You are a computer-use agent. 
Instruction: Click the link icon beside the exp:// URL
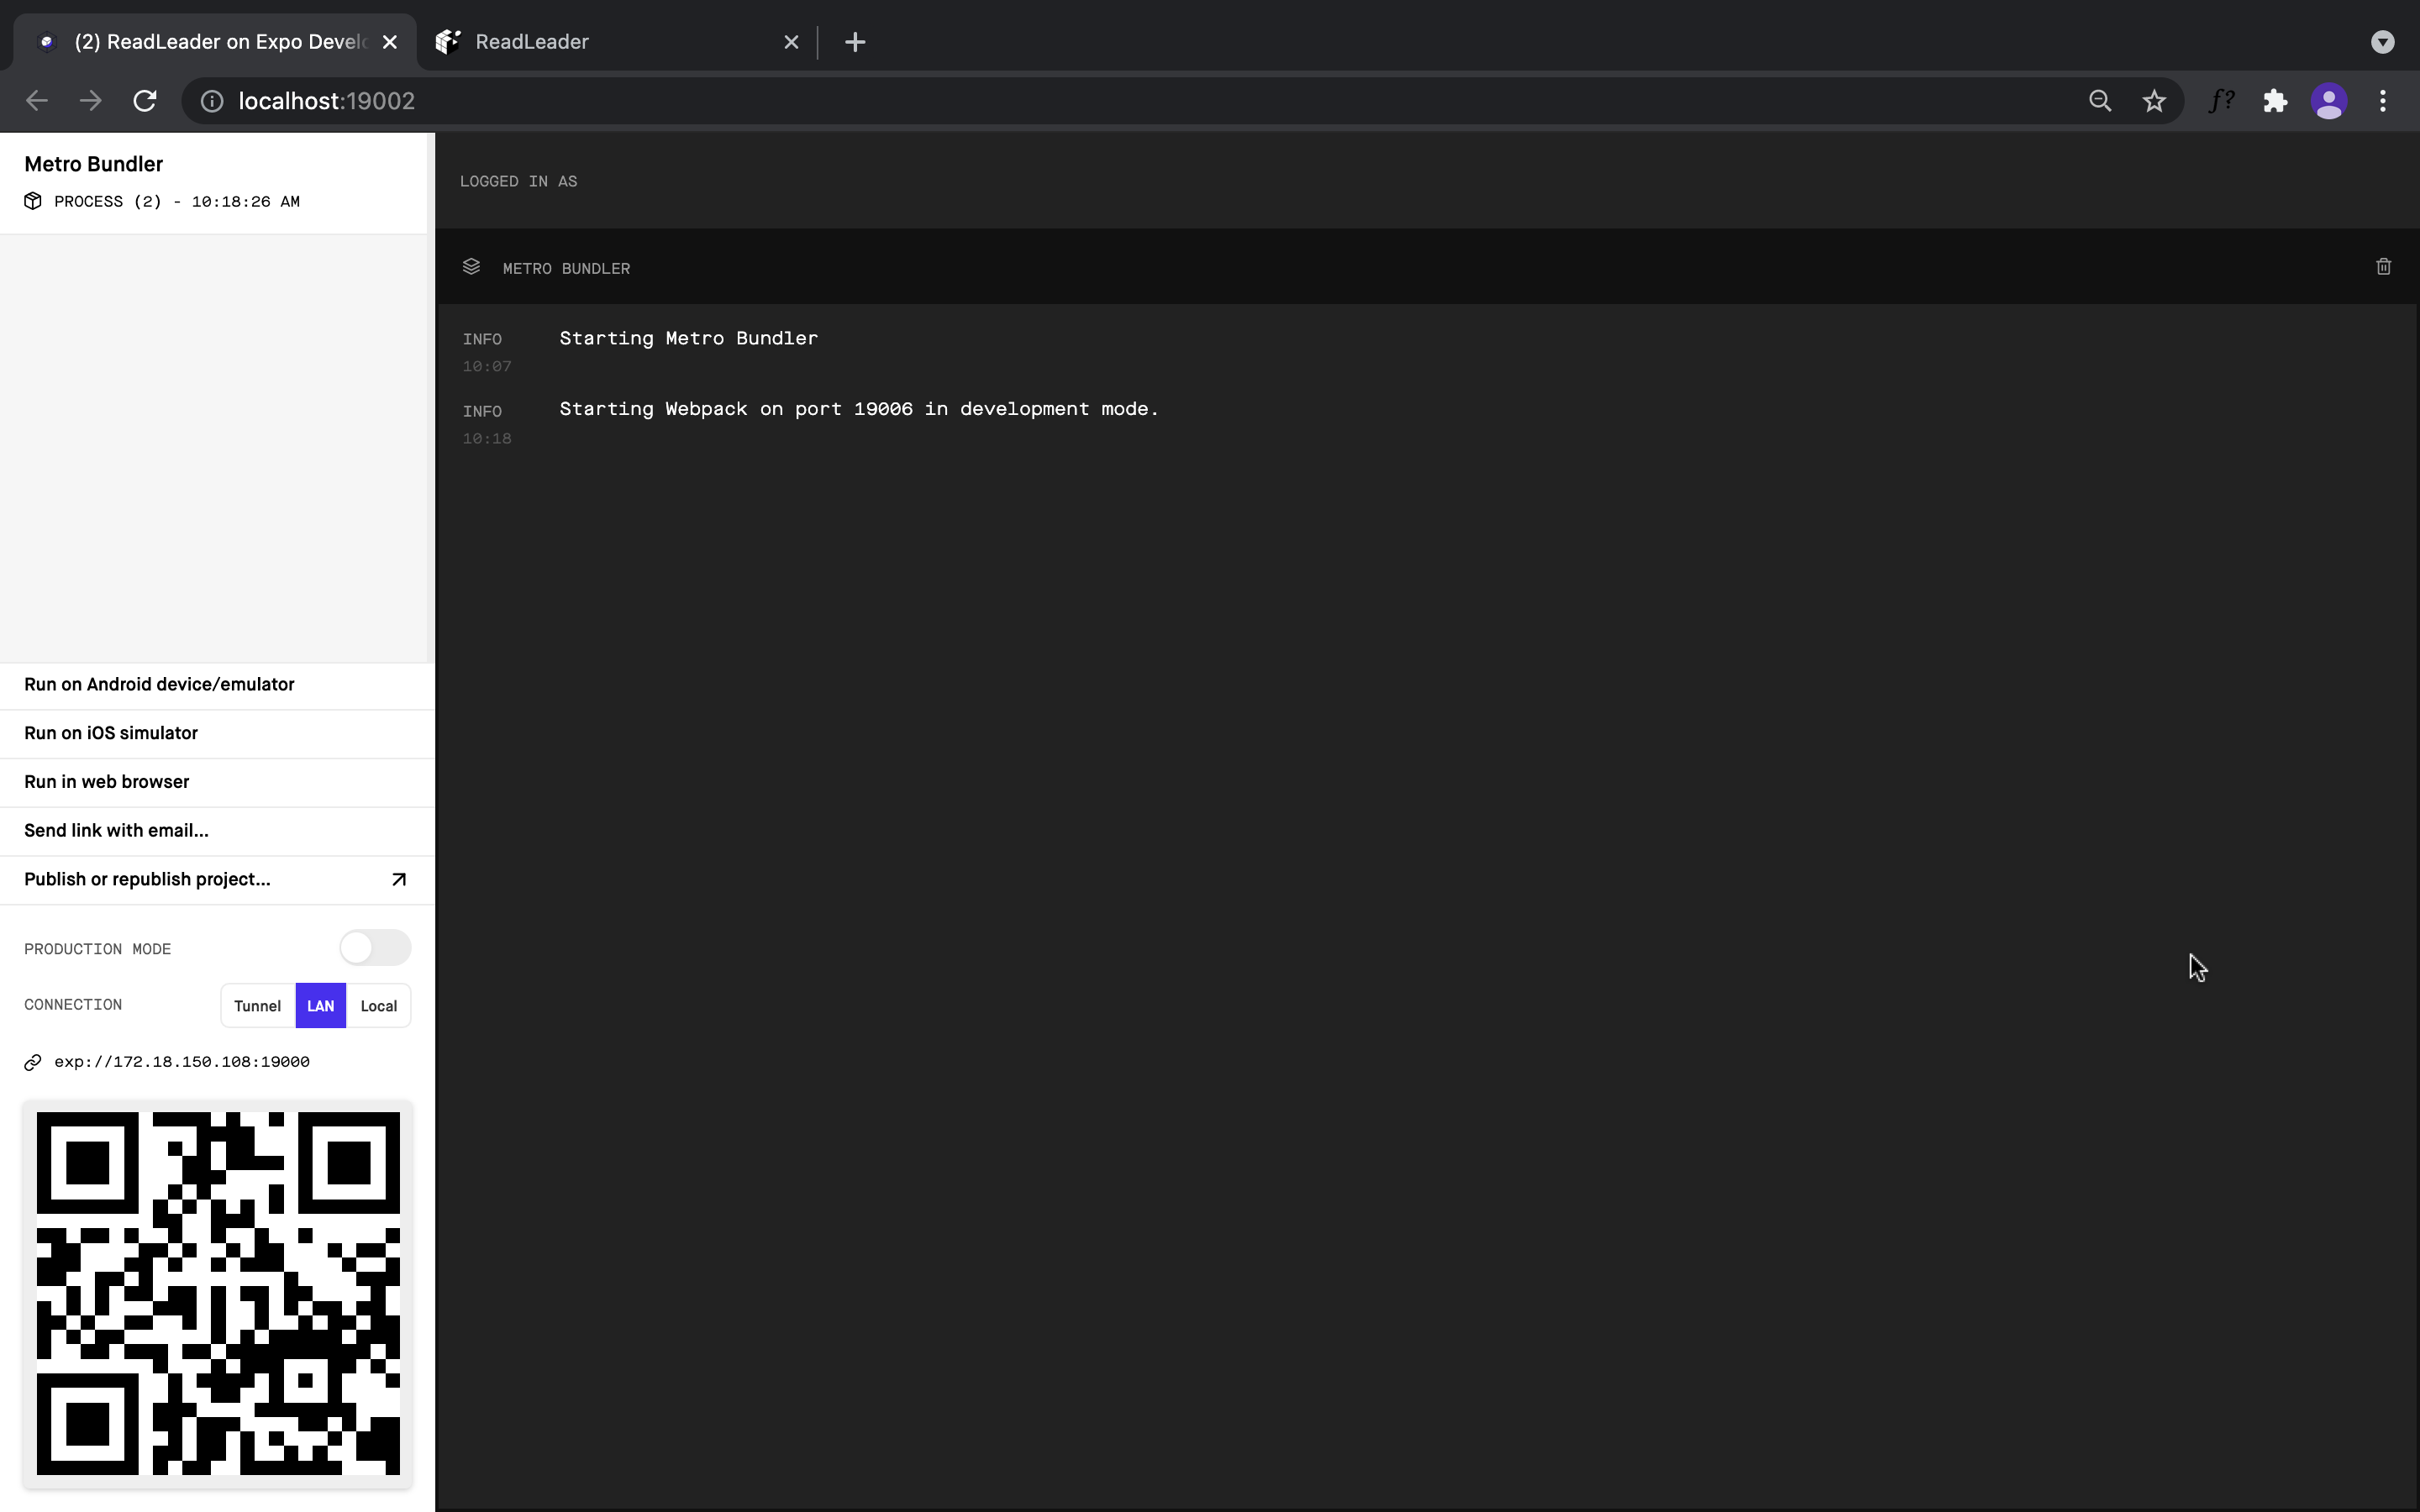point(33,1062)
